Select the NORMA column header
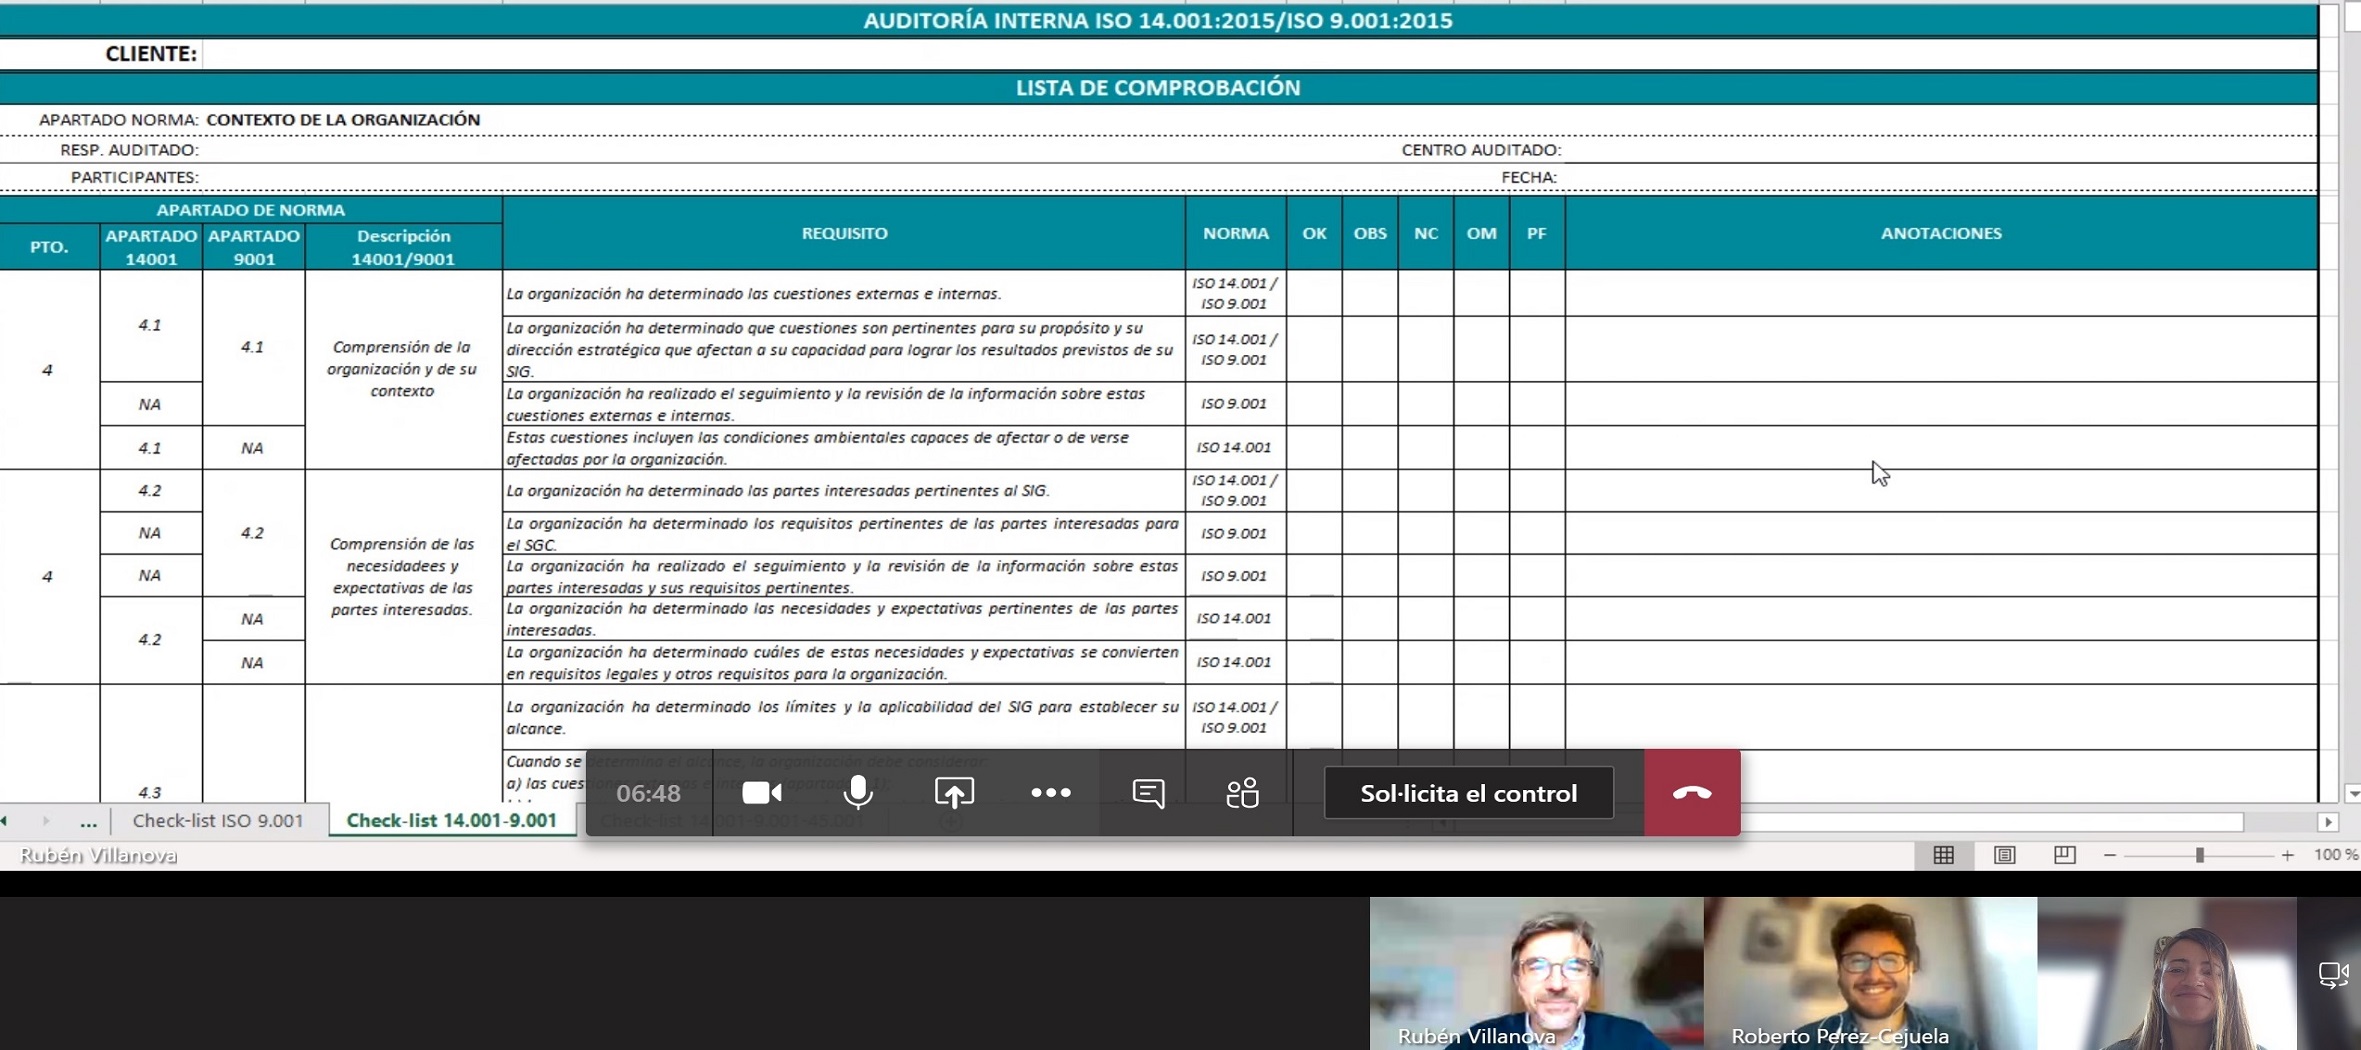Image resolution: width=2361 pixels, height=1050 pixels. [1236, 233]
